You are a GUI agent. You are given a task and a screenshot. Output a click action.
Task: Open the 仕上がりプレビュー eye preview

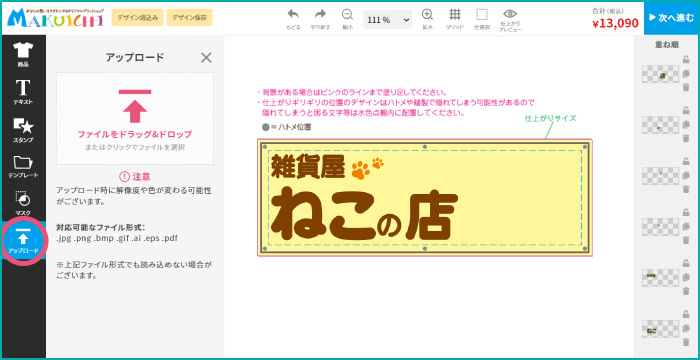(x=510, y=21)
